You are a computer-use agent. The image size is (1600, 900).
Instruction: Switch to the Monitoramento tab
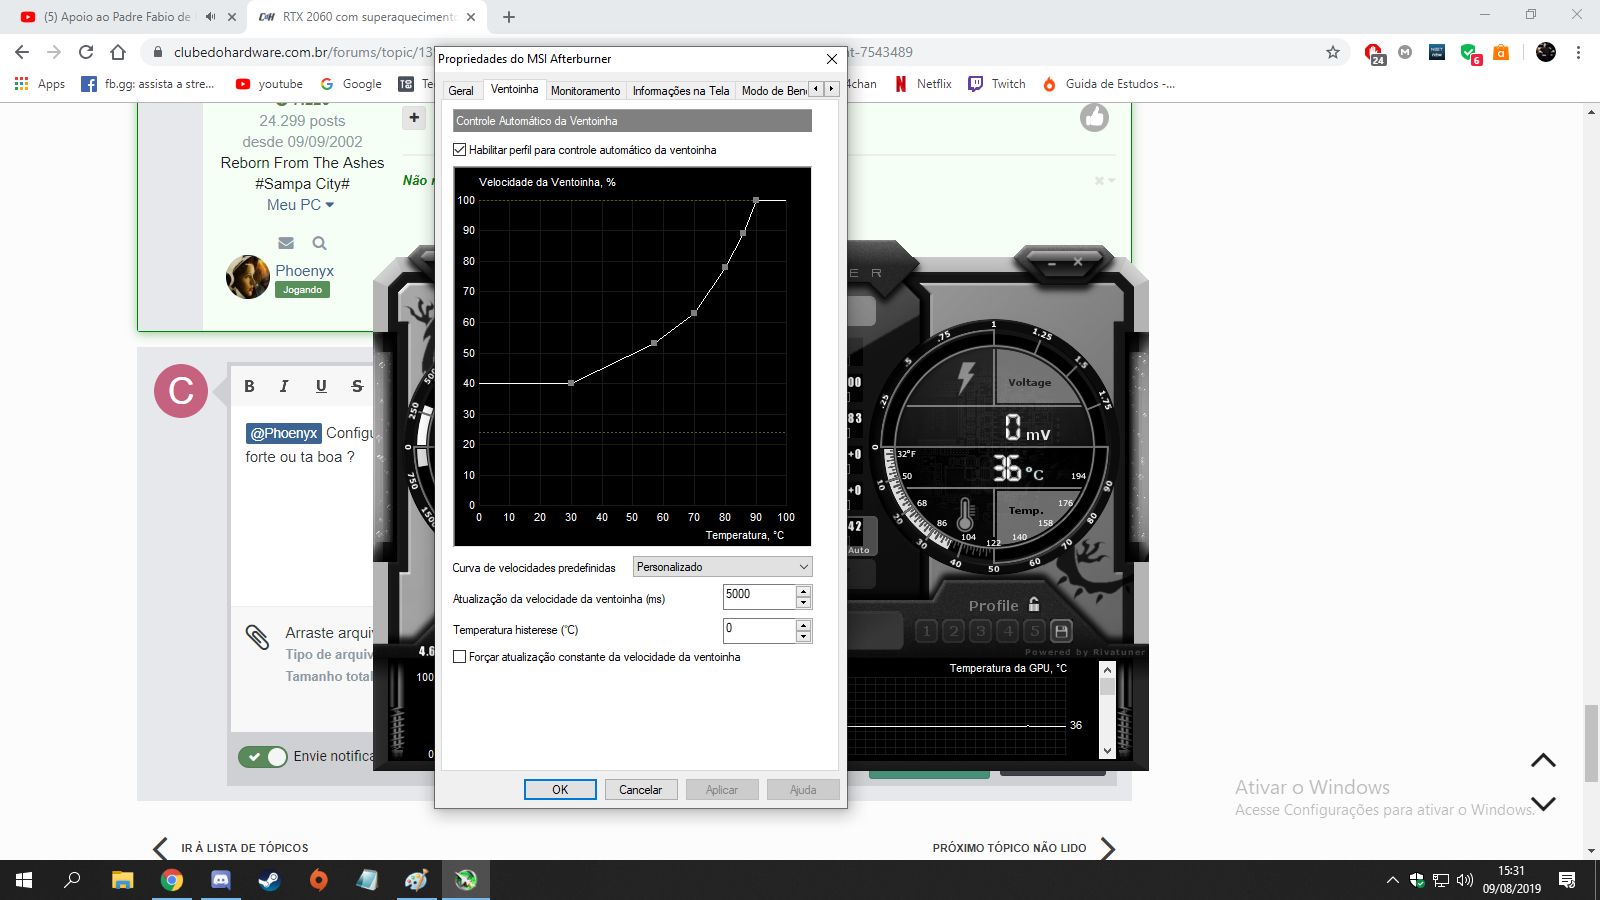[x=585, y=91]
